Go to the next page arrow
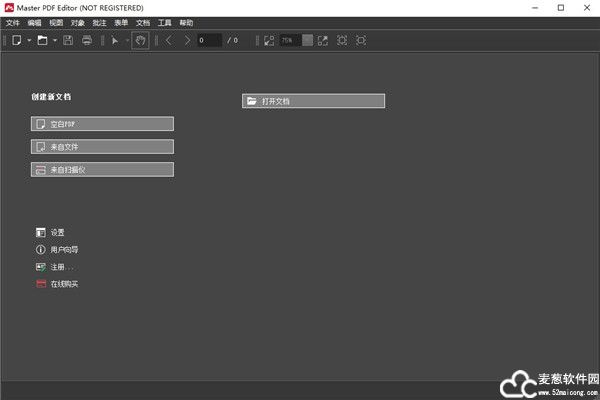600x400 pixels. (x=187, y=40)
